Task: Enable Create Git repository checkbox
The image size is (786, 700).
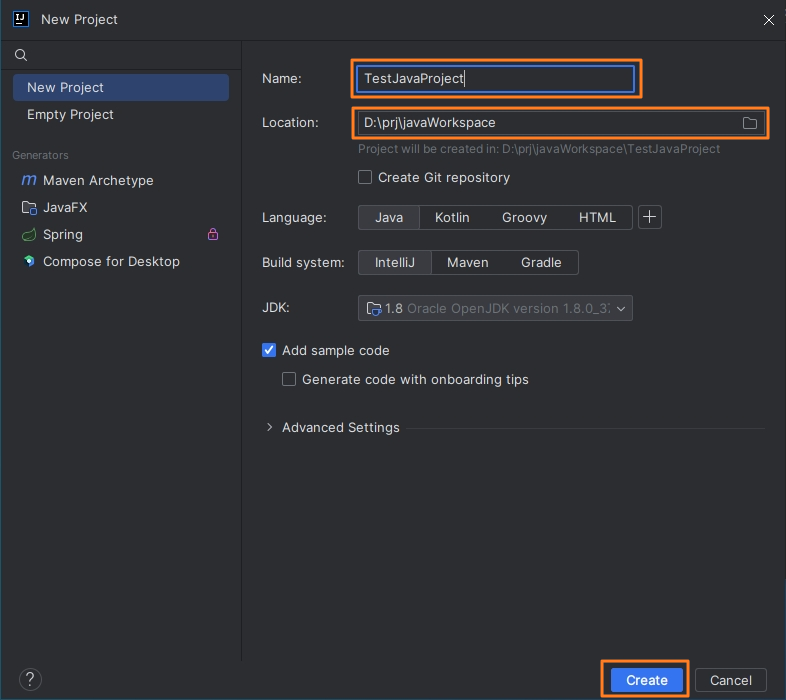Action: tap(365, 178)
